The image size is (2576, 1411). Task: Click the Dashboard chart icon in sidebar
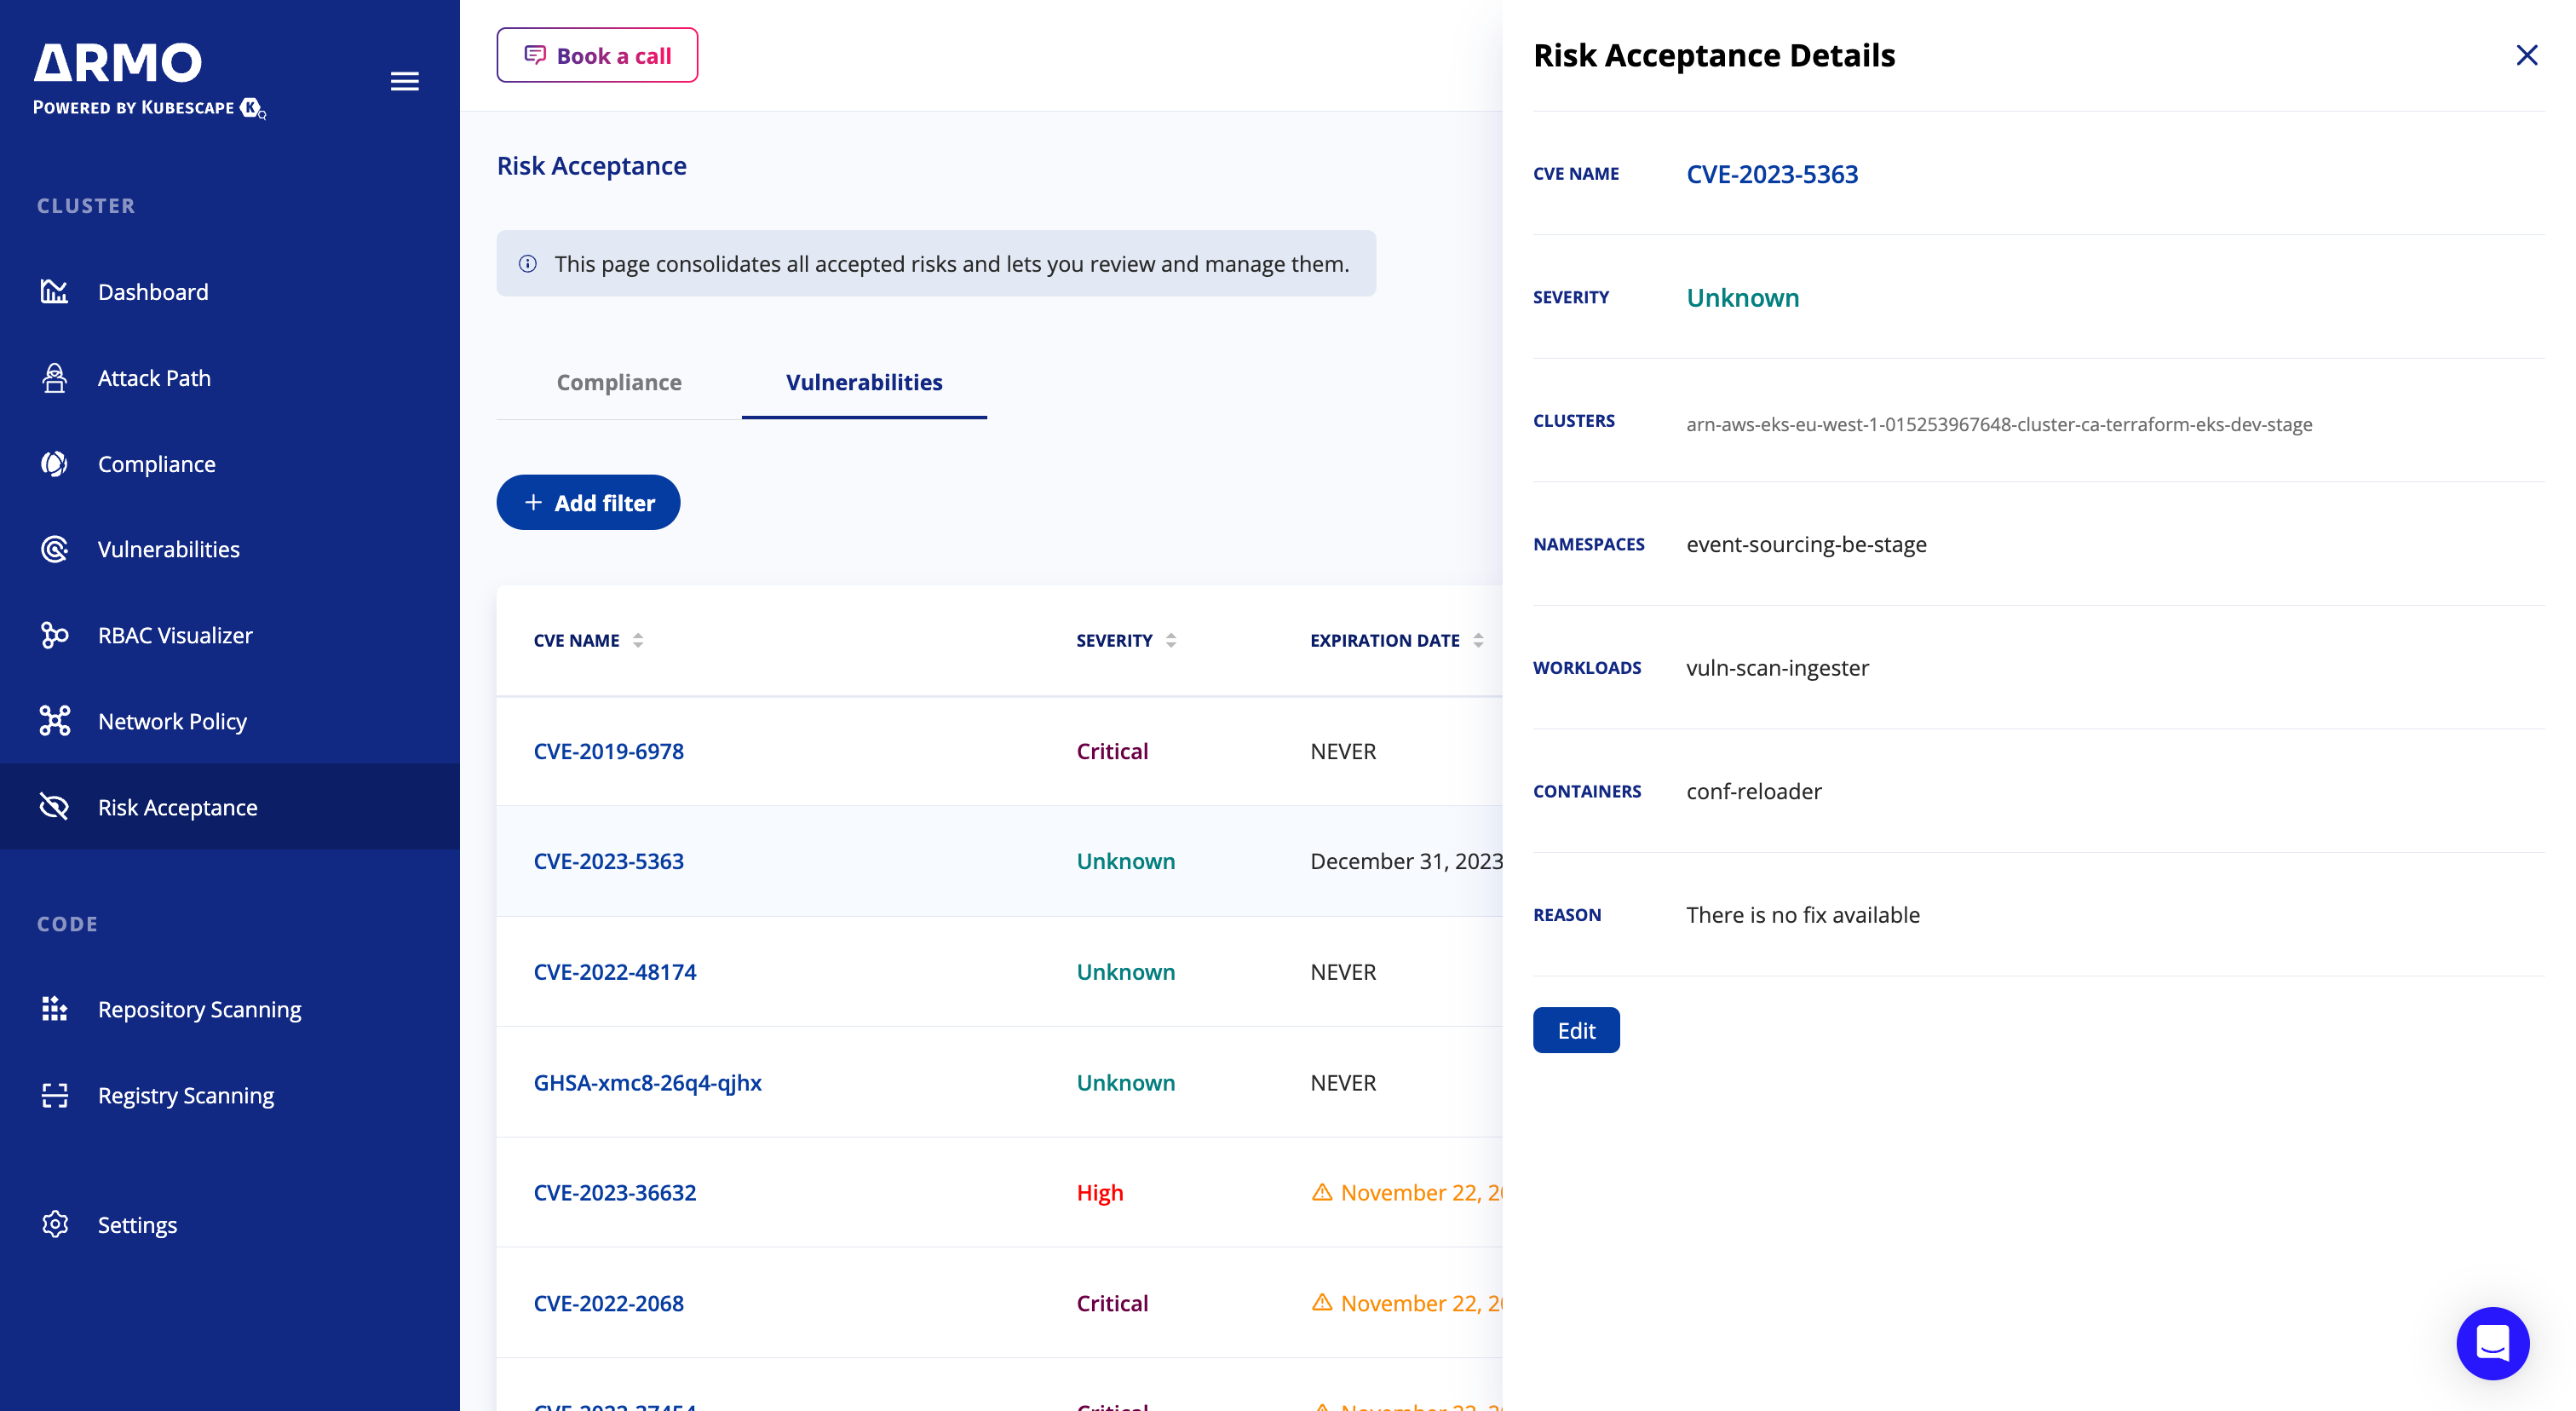pyautogui.click(x=54, y=291)
